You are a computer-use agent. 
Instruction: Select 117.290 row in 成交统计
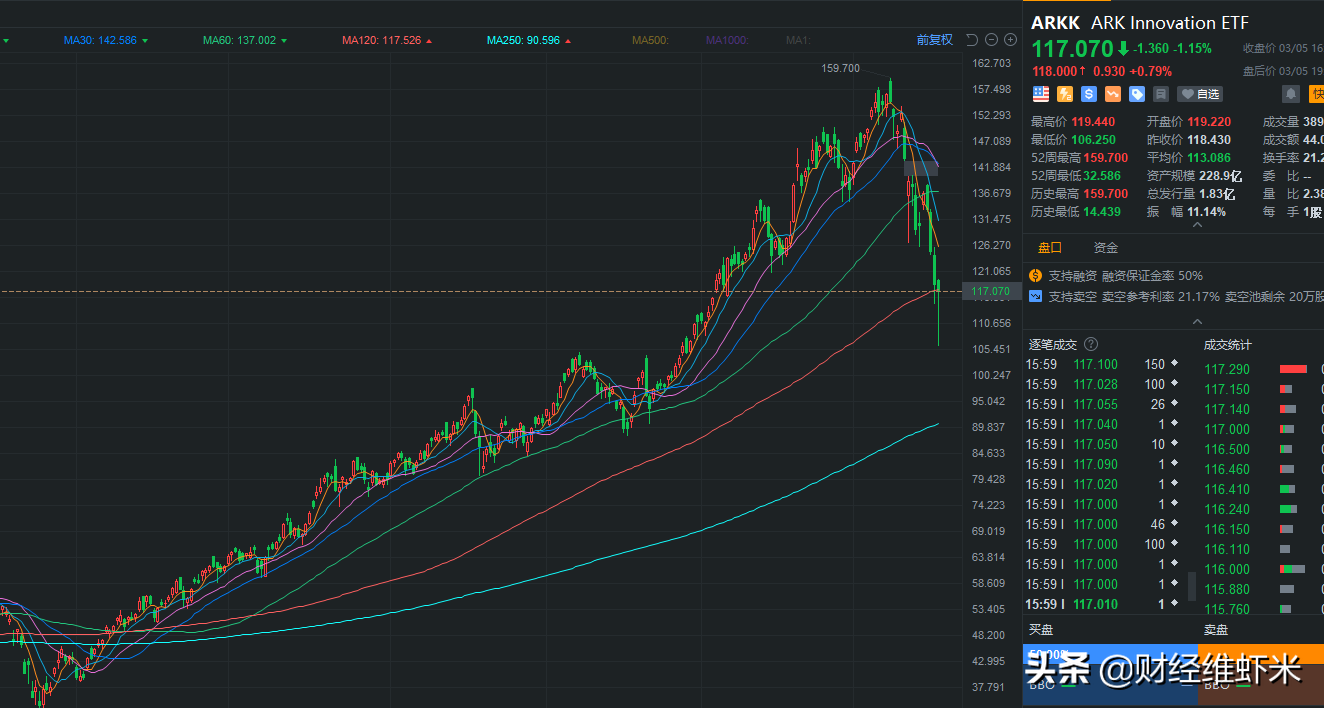[1262, 369]
